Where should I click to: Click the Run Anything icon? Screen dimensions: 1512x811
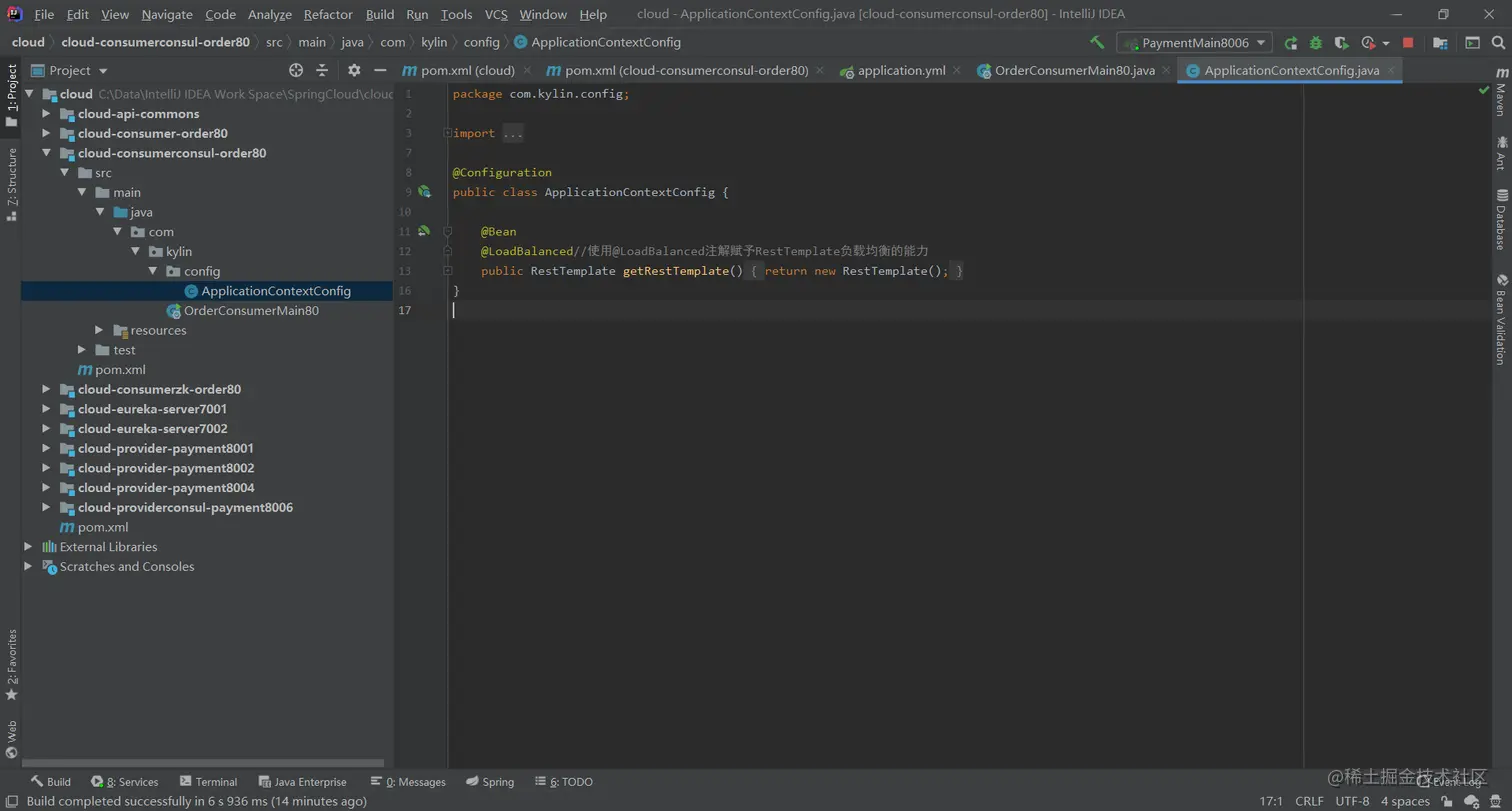tap(1472, 43)
